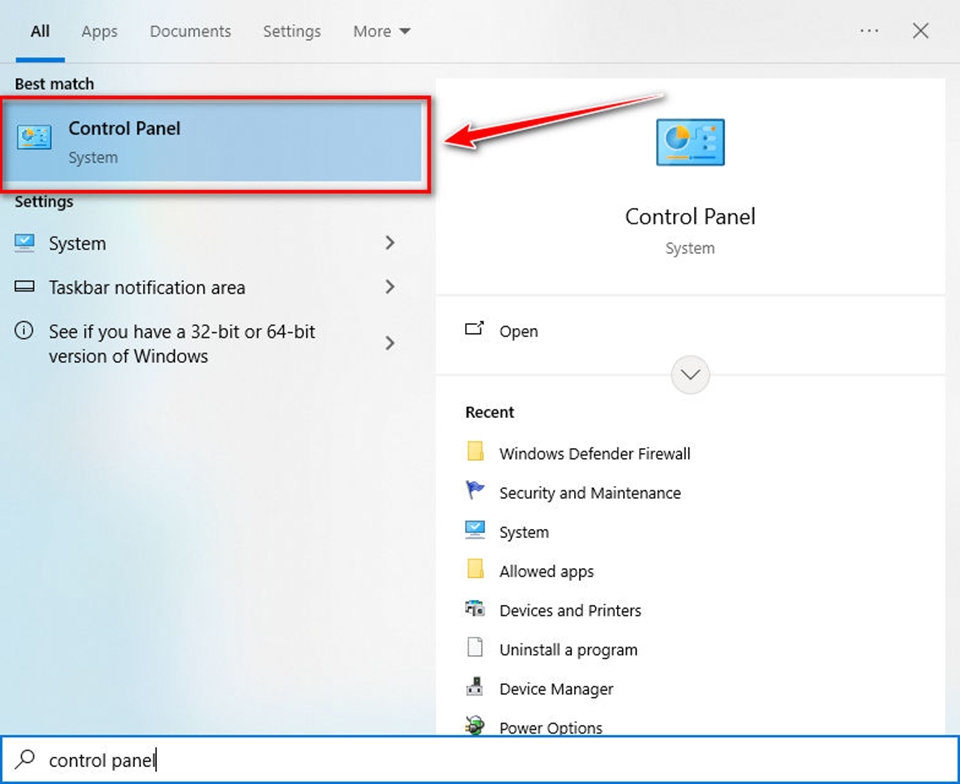Expand the System settings result arrow
The image size is (960, 784).
[x=389, y=243]
